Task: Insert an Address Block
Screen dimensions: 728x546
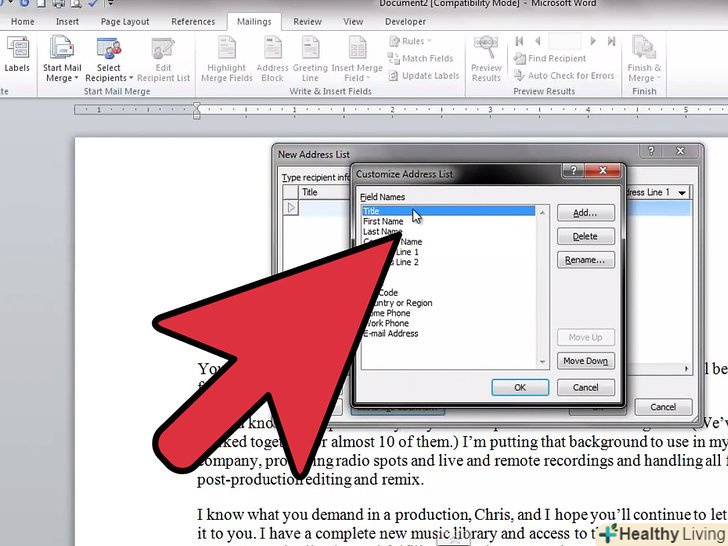Action: pos(272,59)
